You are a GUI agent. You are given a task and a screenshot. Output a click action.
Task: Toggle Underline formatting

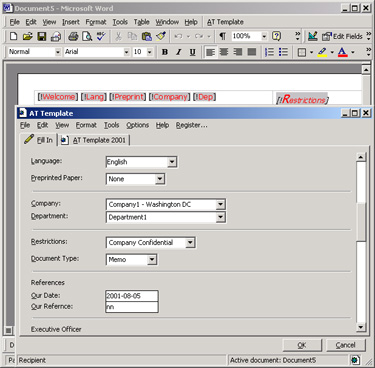[x=192, y=52]
